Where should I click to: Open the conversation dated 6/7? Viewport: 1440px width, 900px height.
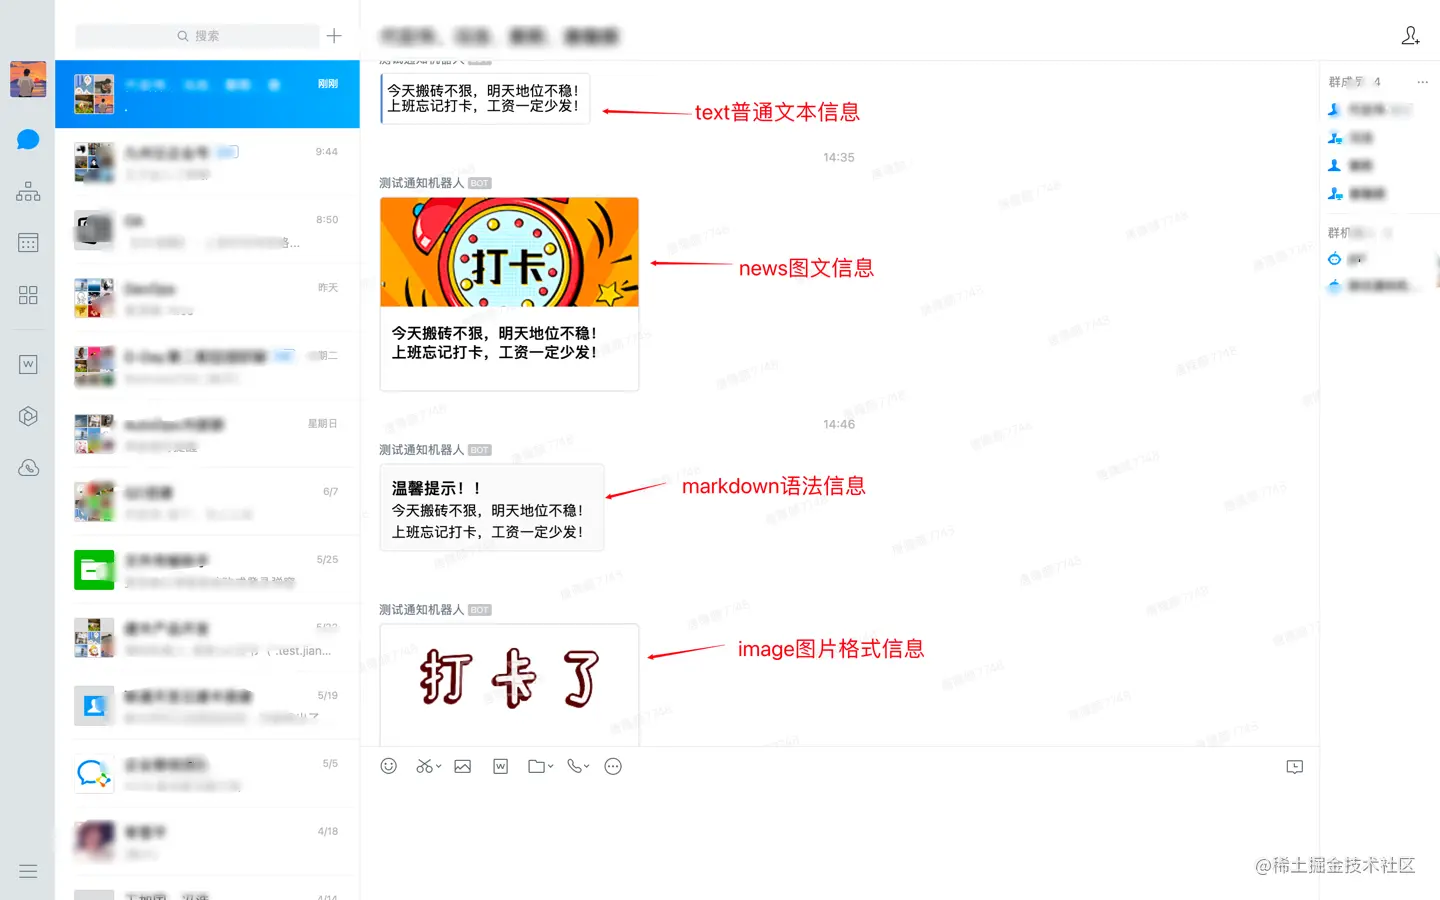point(207,502)
